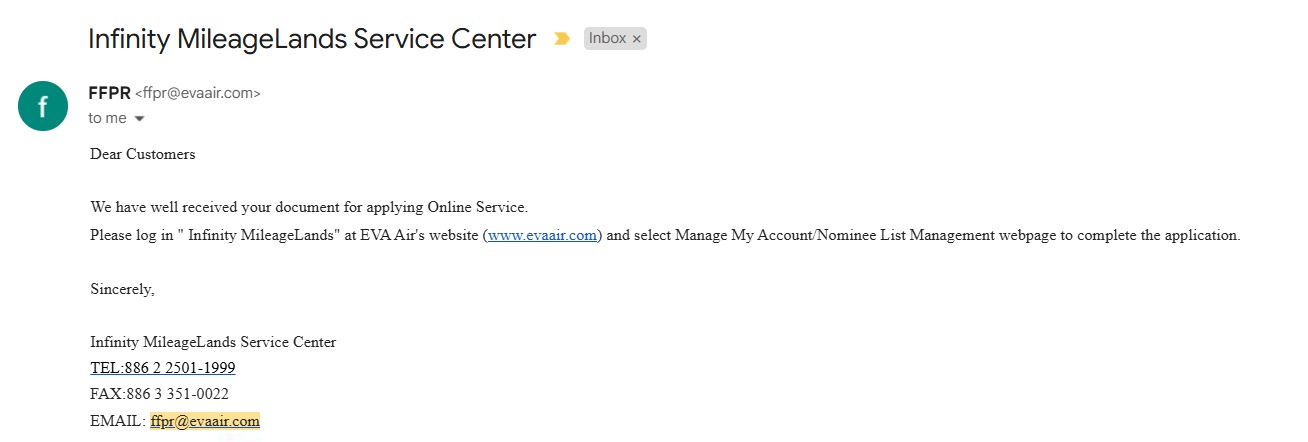Click the sender name FFPR
This screenshot has width=1308, height=442.
coord(109,93)
